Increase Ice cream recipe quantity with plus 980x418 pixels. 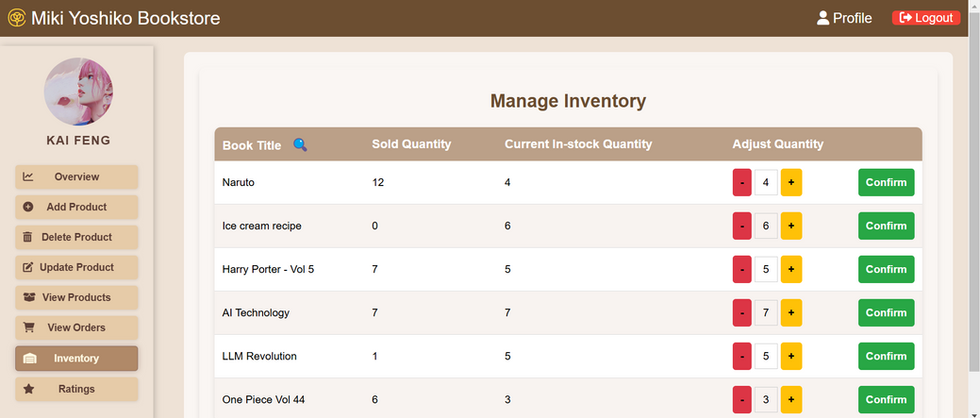point(791,226)
